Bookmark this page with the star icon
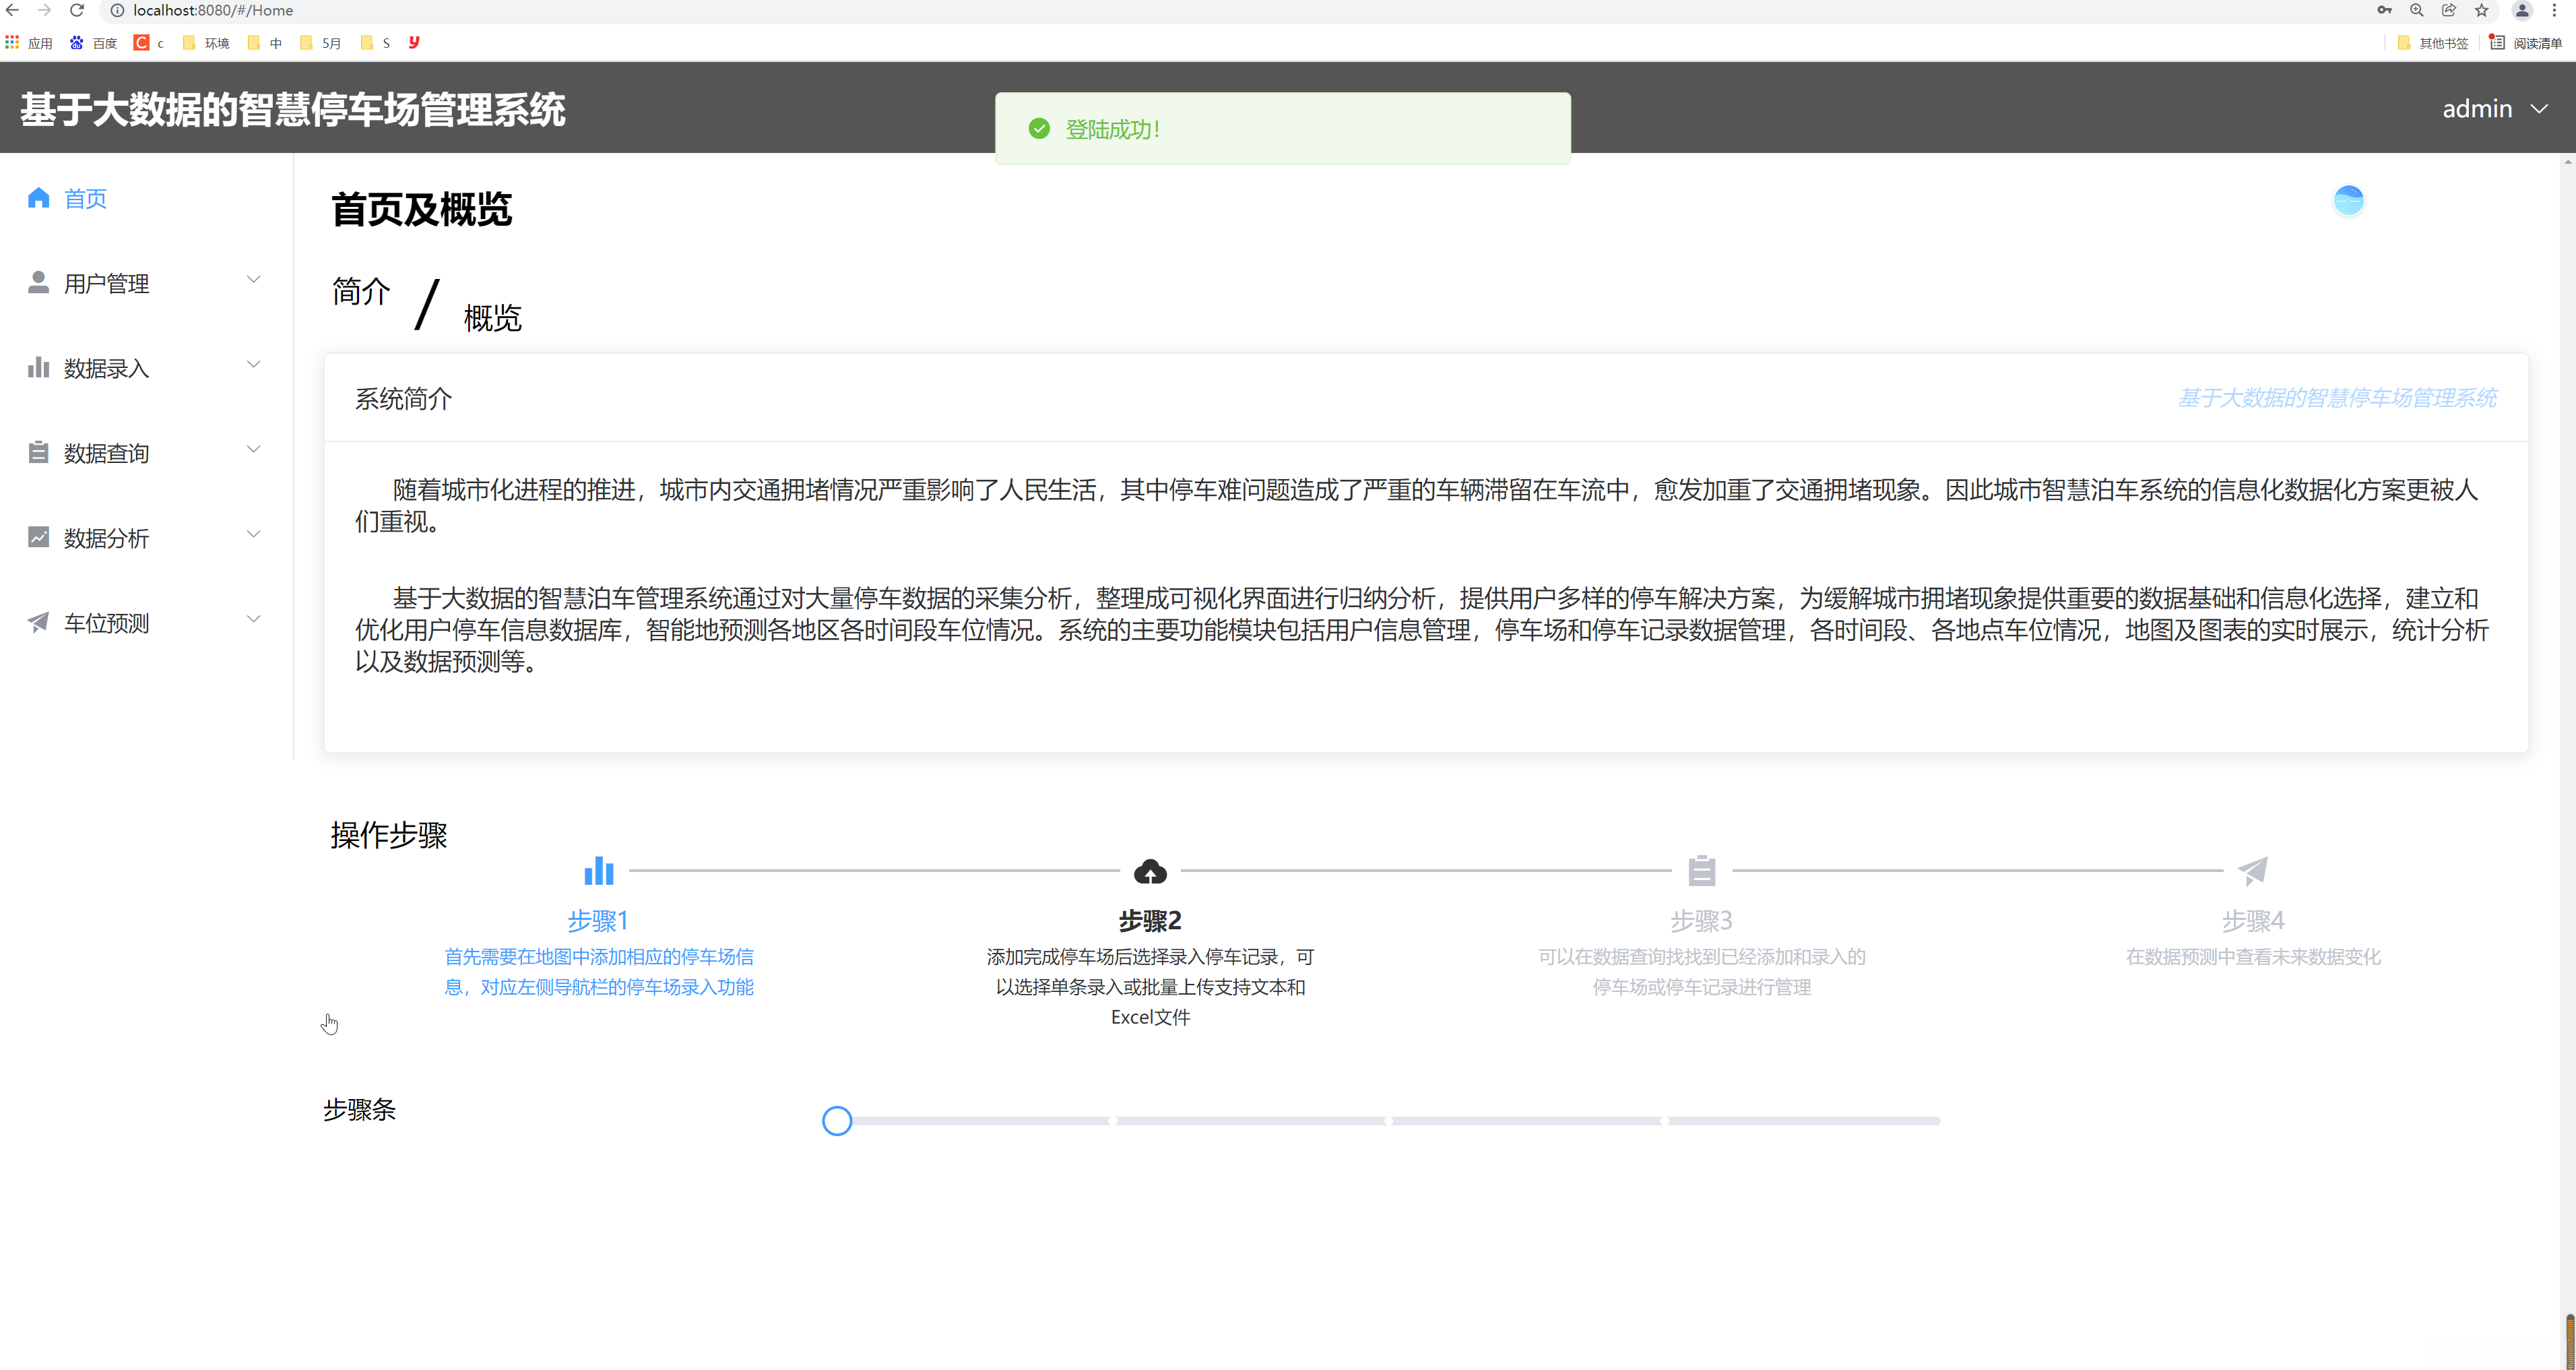The height and width of the screenshot is (1370, 2576). point(2481,11)
